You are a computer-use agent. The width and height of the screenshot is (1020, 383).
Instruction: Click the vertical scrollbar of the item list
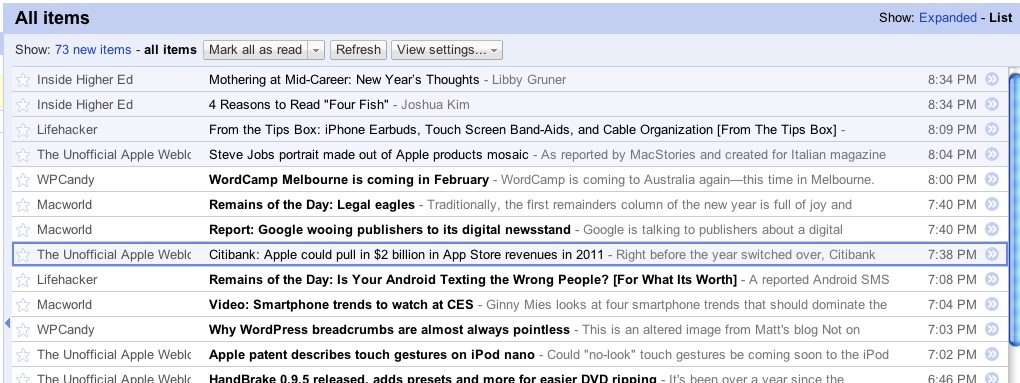coord(1013,209)
